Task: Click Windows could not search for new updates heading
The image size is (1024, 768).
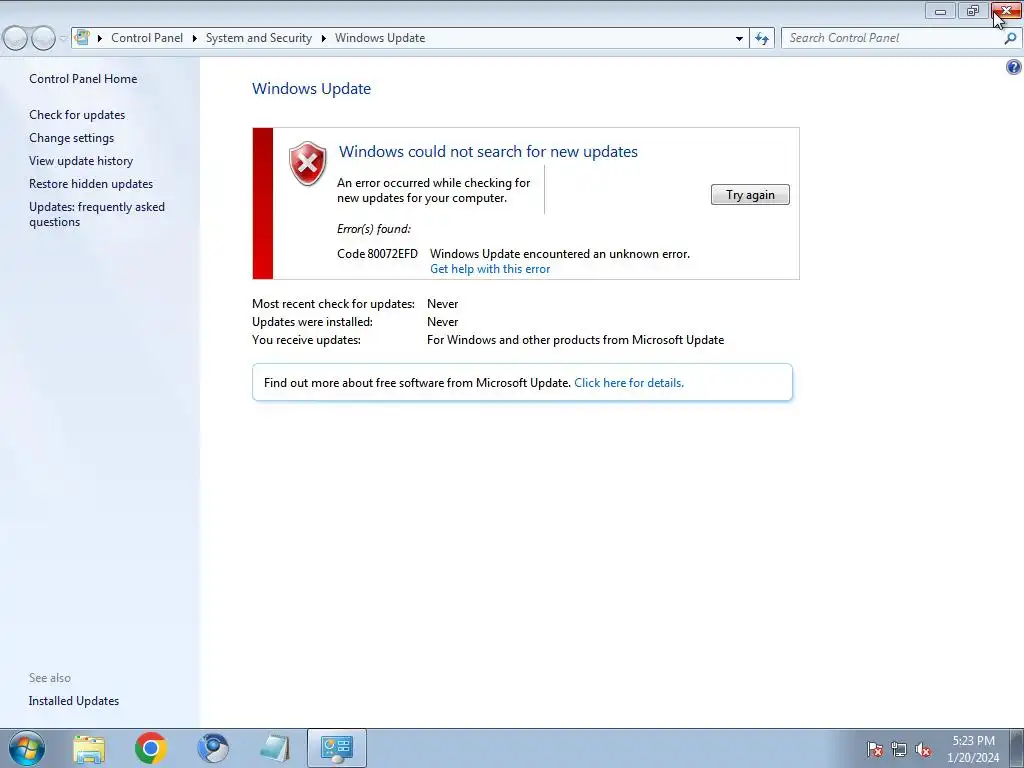Action: tap(488, 152)
